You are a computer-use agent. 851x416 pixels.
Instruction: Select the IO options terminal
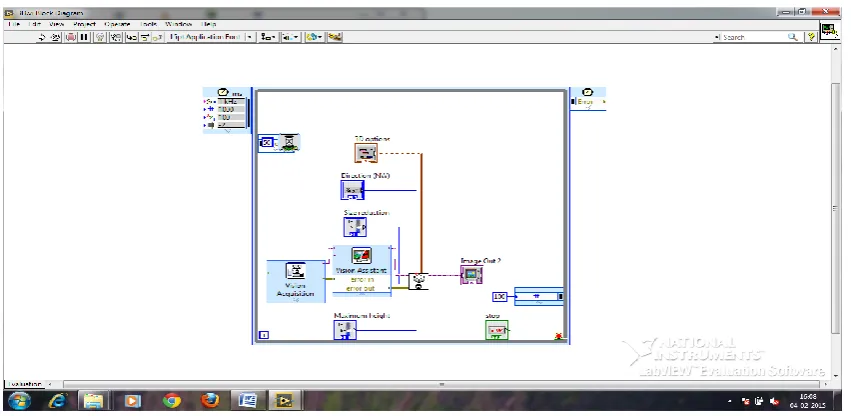366,153
